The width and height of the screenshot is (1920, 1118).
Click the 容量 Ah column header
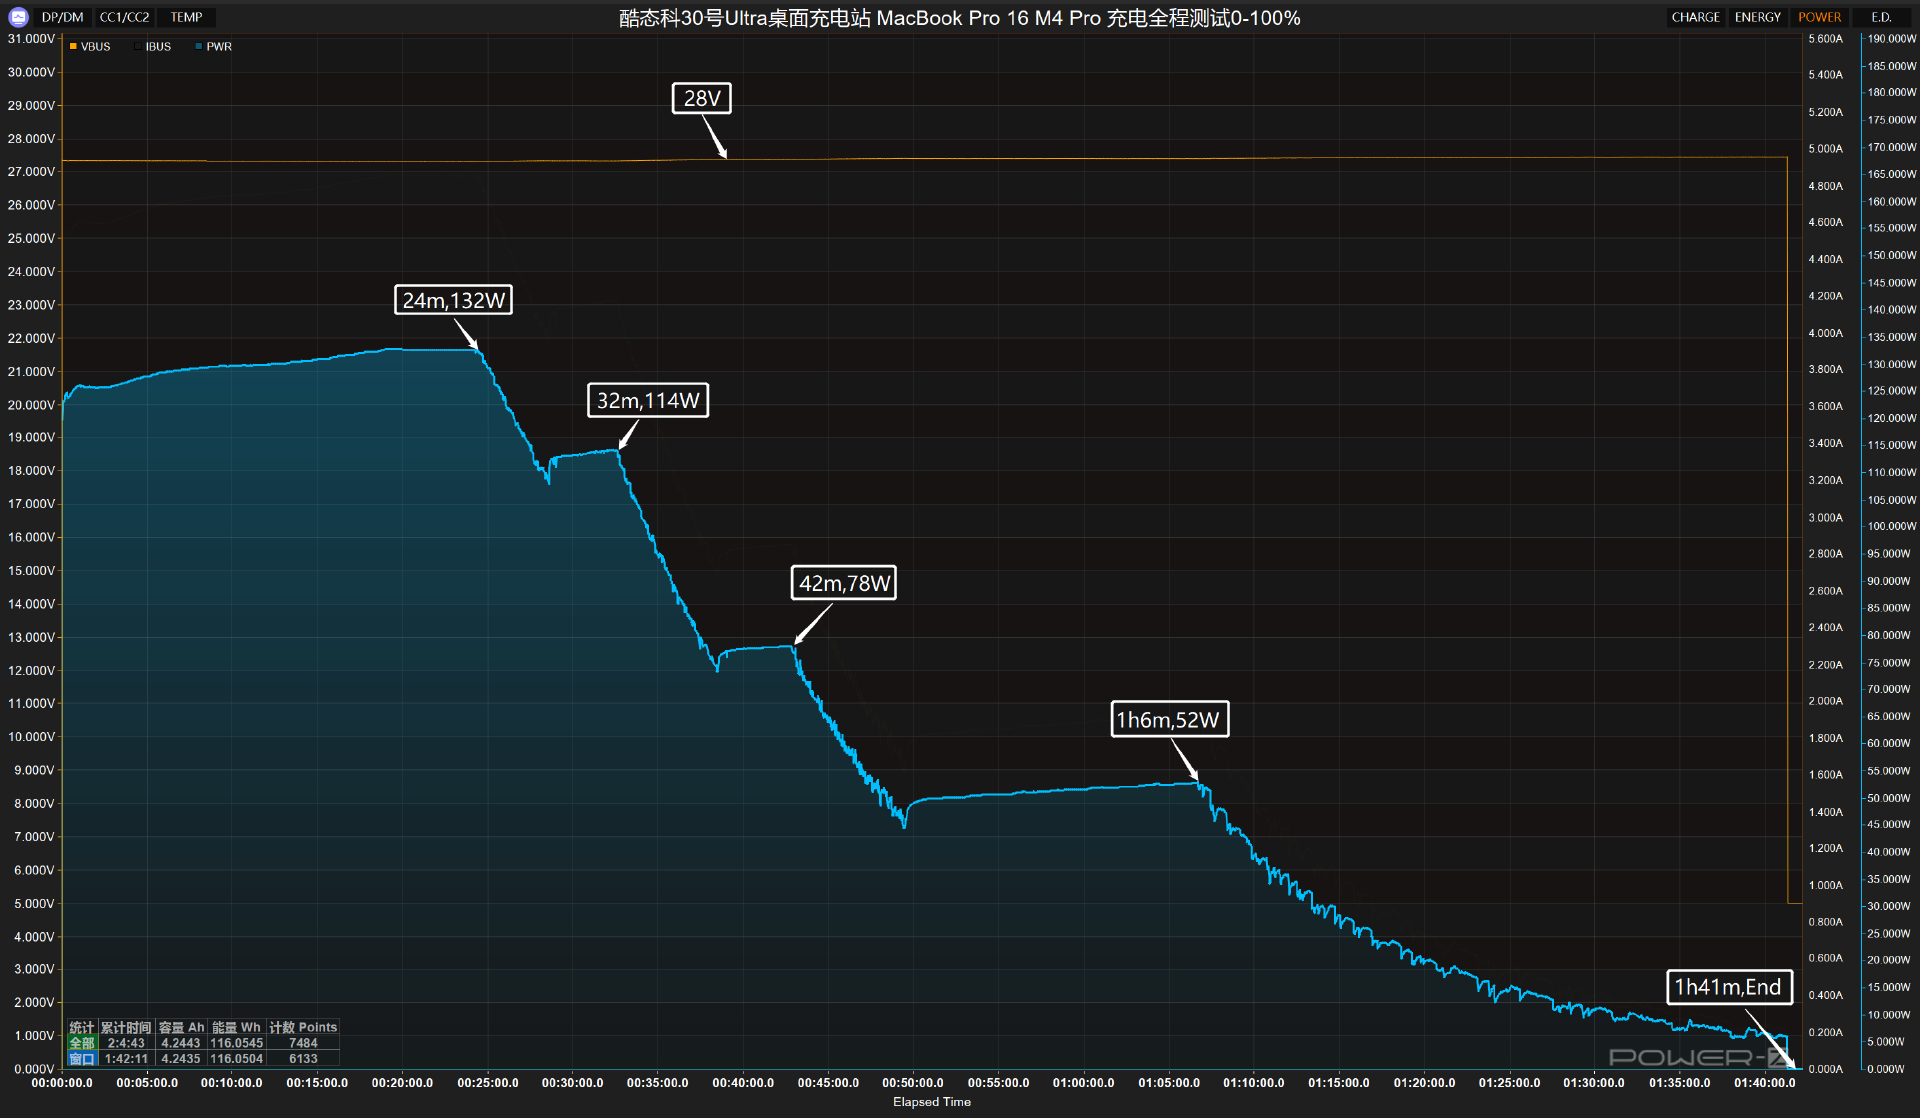point(181,1027)
